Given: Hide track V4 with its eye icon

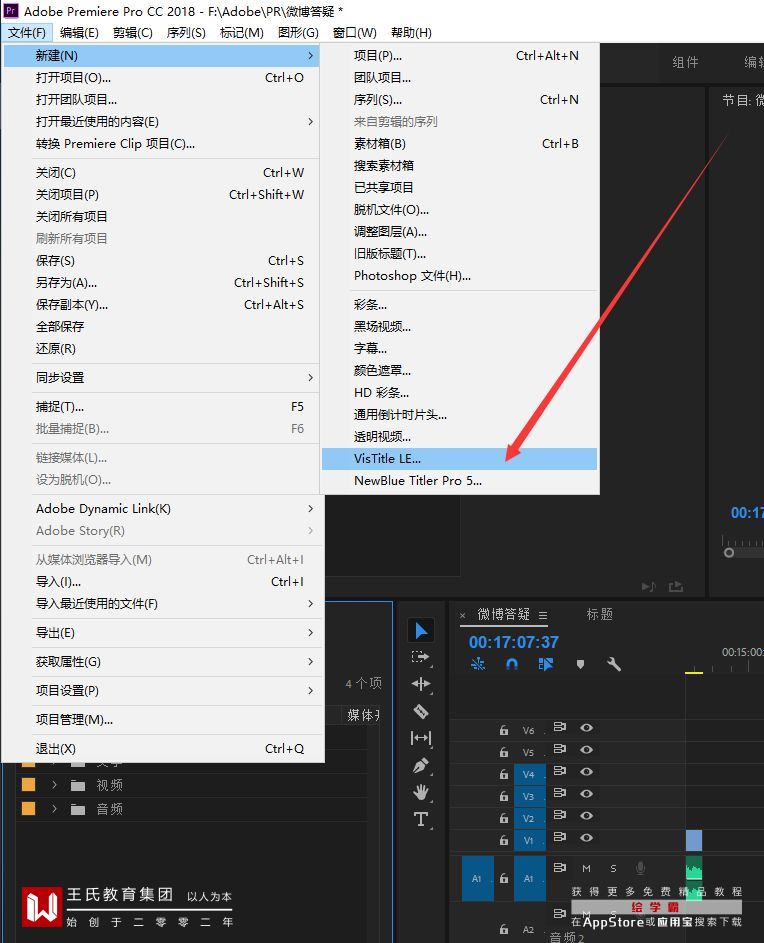Looking at the screenshot, I should [587, 772].
